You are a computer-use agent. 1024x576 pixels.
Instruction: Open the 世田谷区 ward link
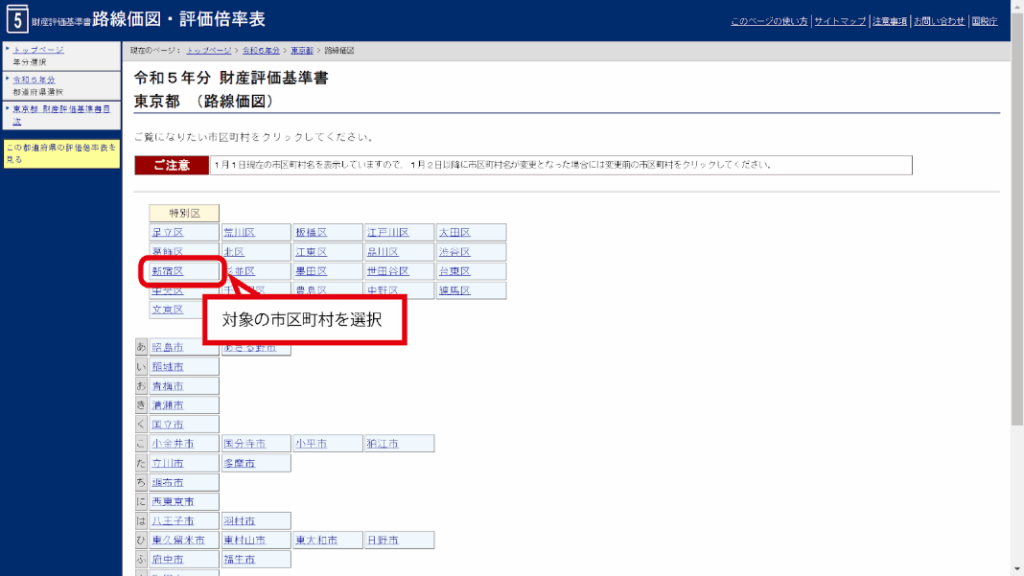(387, 271)
